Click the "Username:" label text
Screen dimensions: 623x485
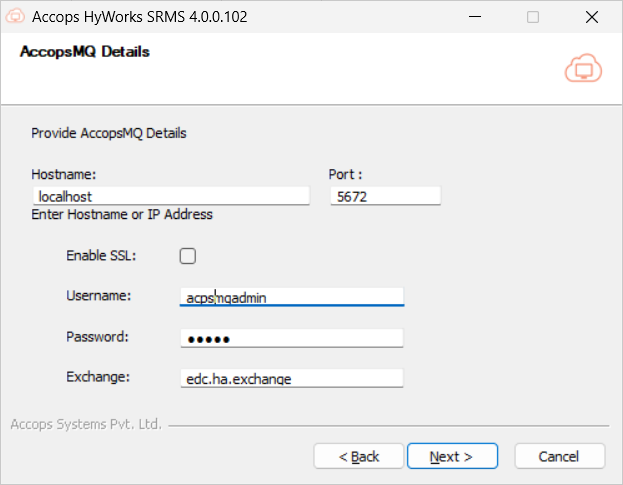98,296
